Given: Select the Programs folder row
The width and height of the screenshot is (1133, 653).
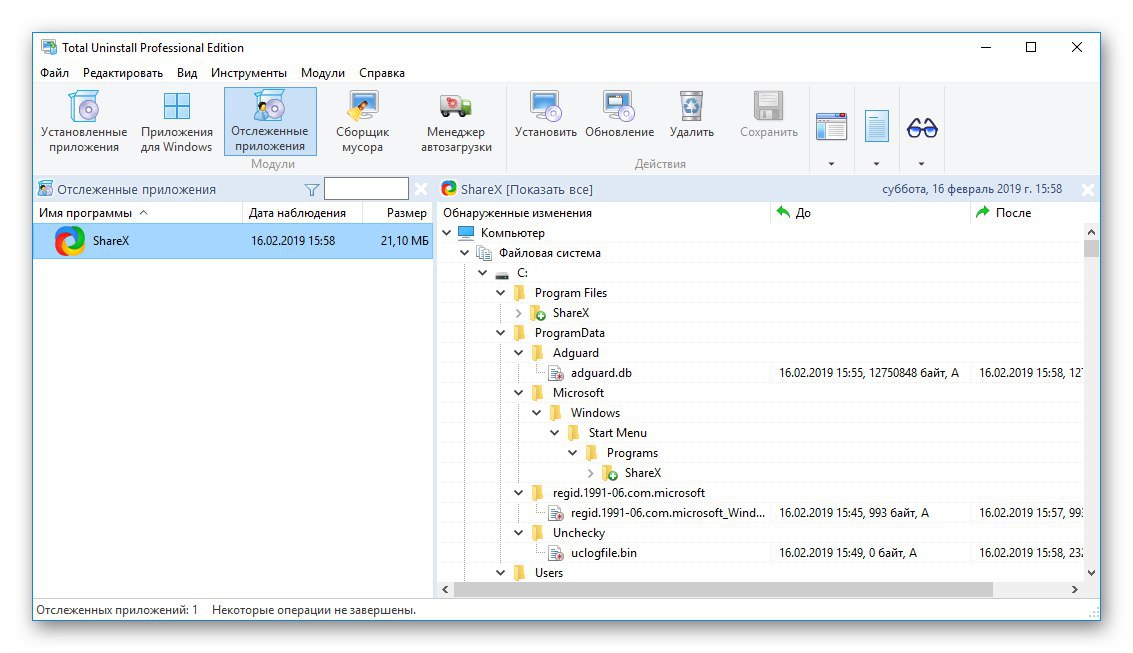Looking at the screenshot, I should [x=632, y=453].
